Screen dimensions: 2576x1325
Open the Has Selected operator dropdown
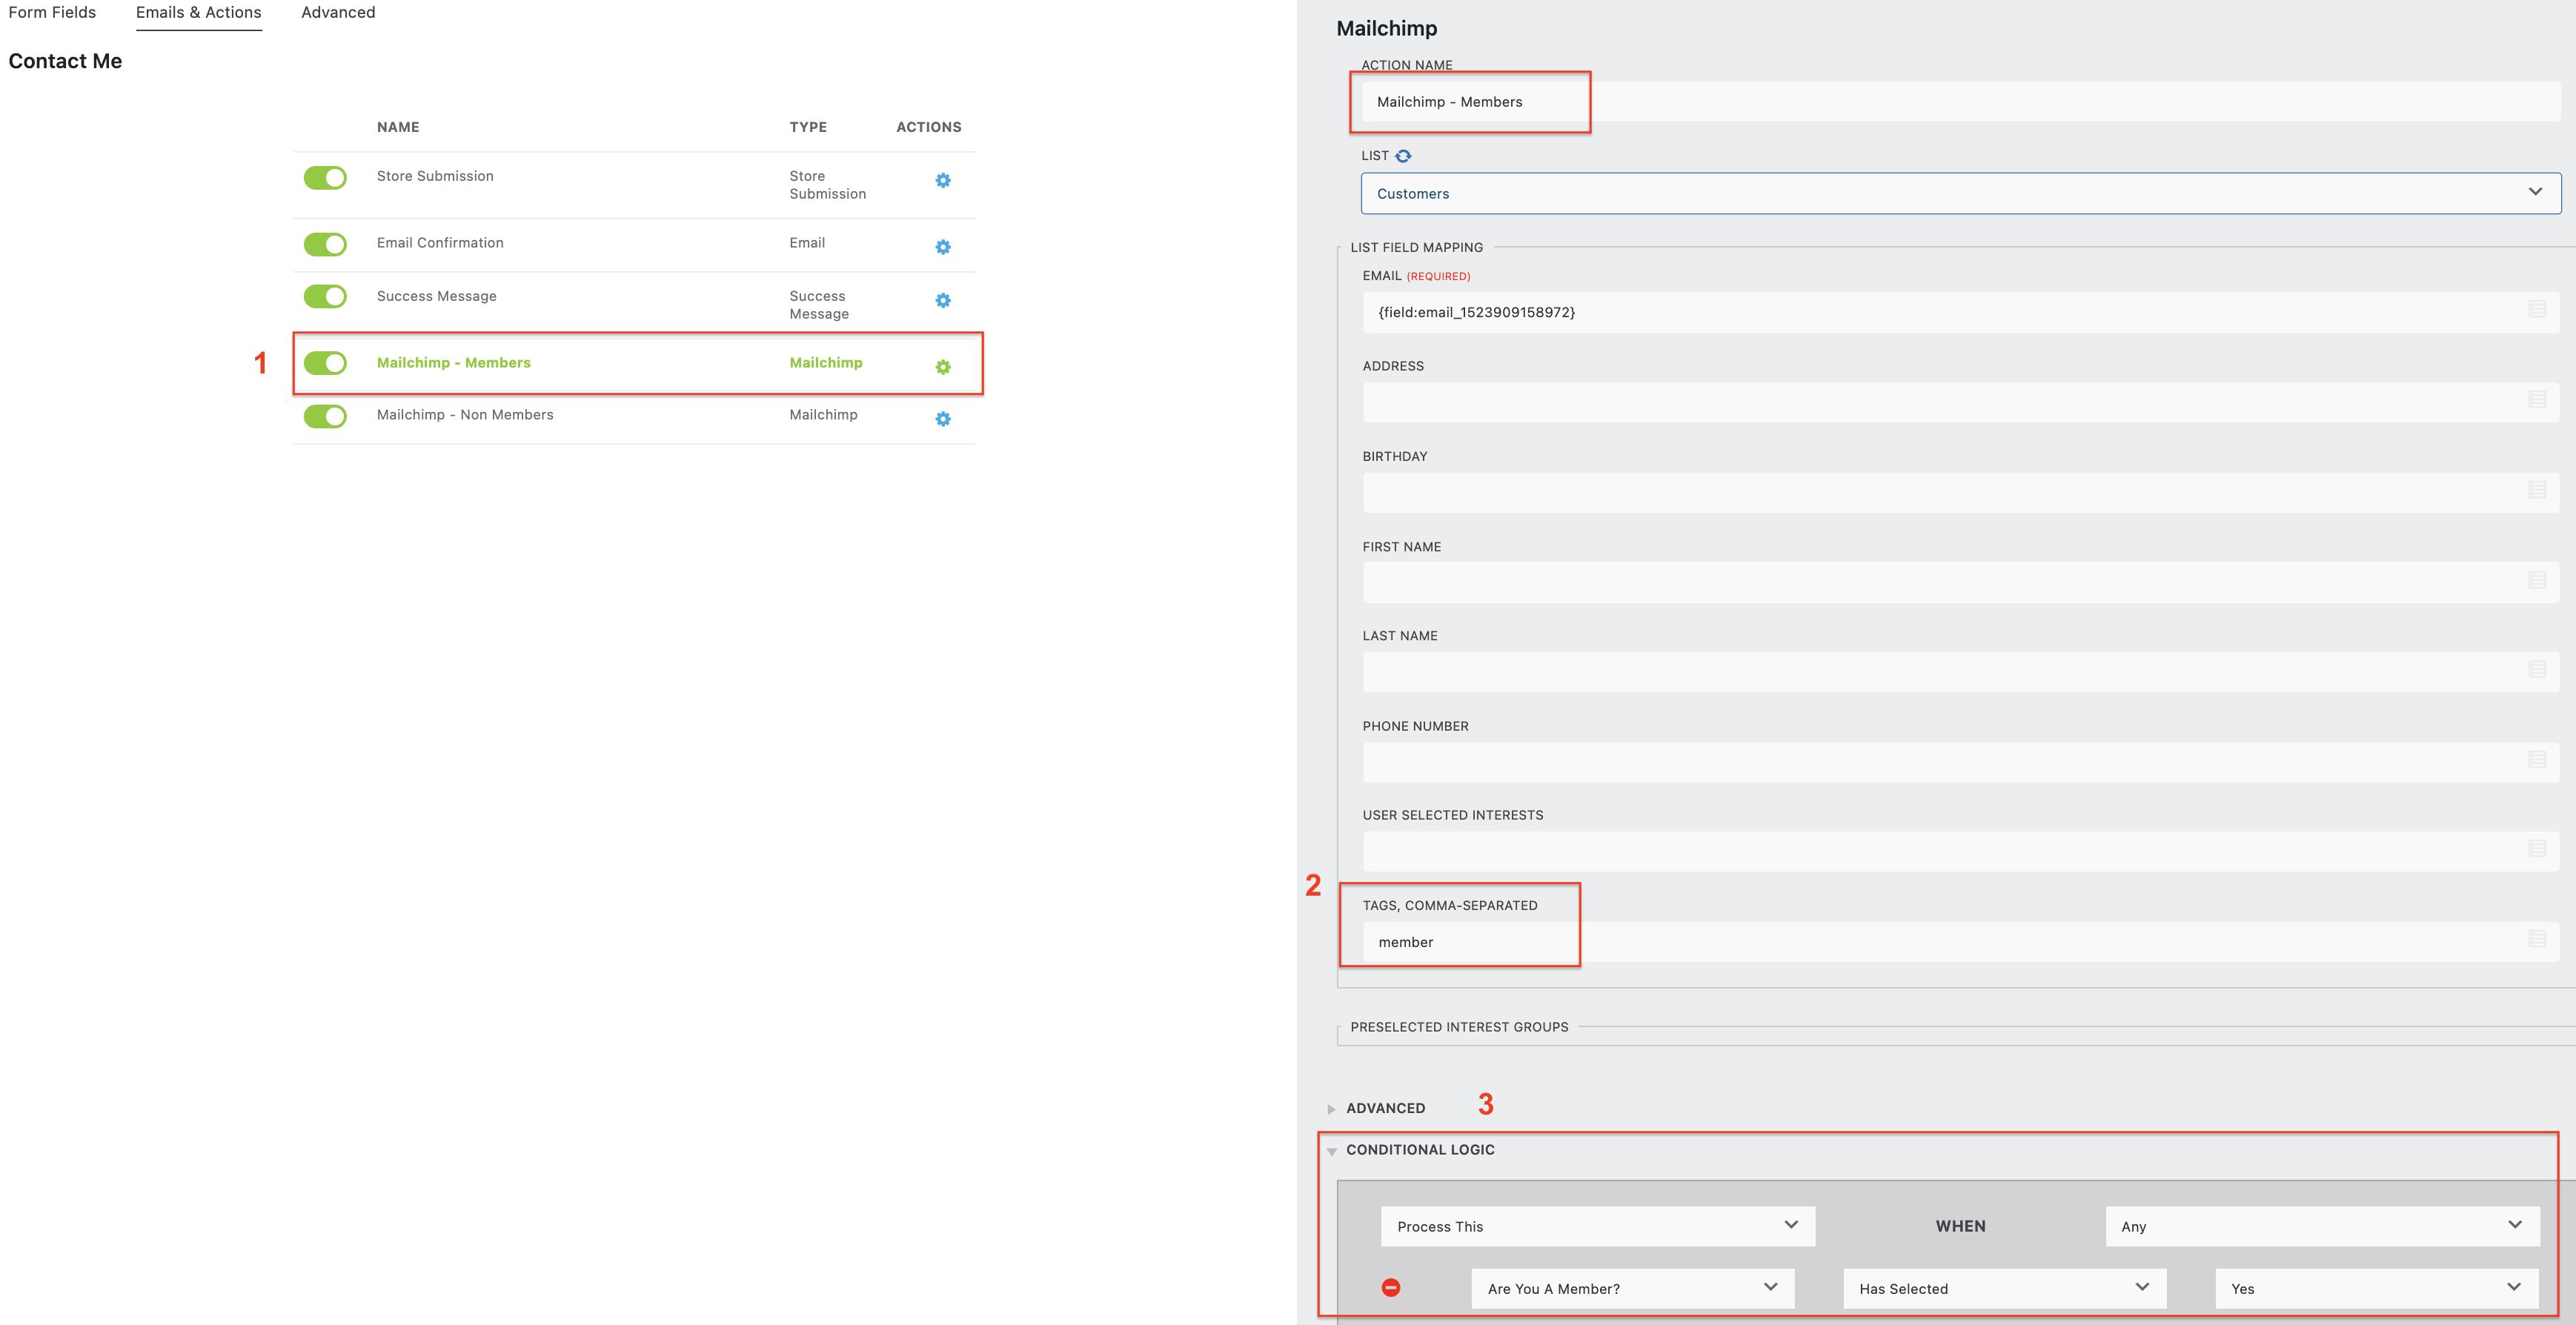[2002, 1288]
